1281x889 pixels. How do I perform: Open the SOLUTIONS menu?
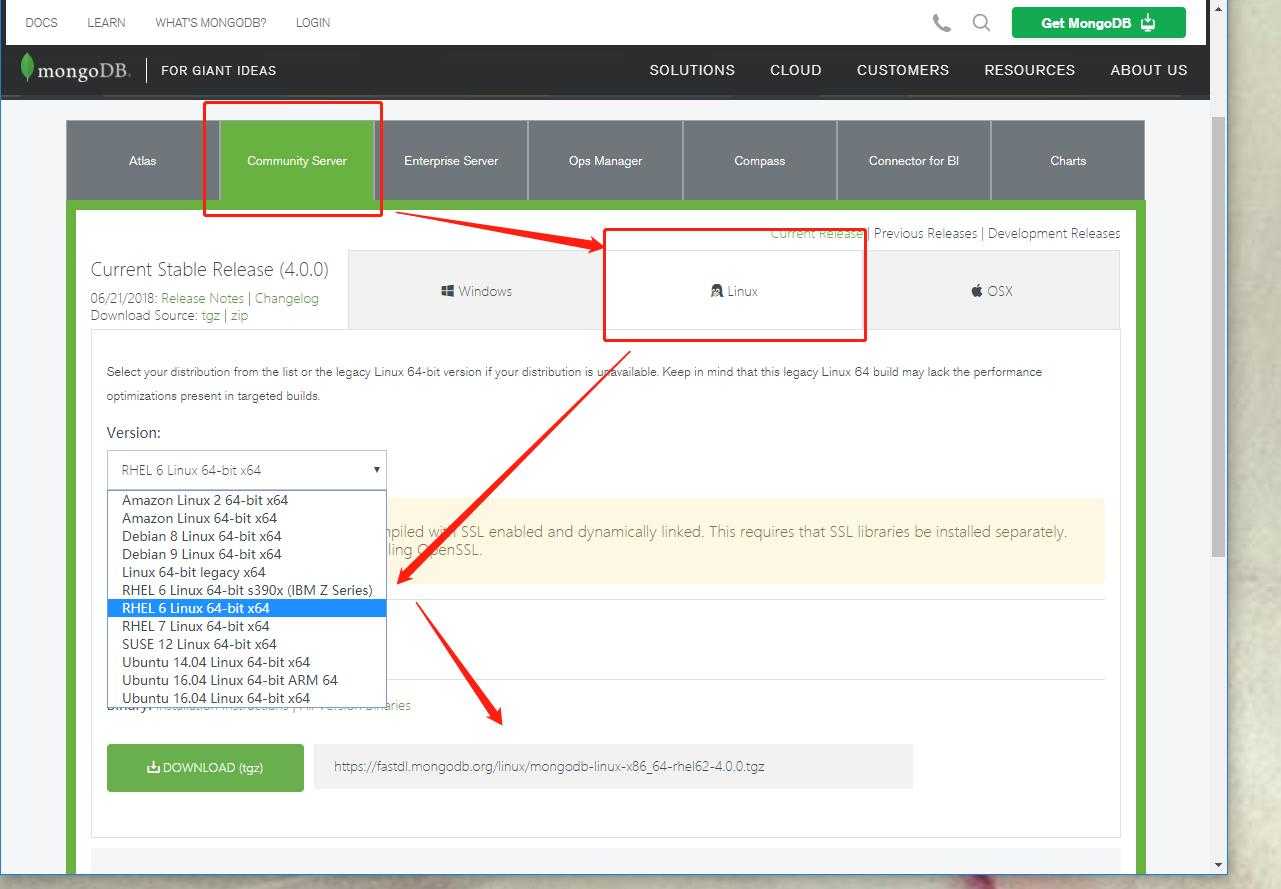692,70
